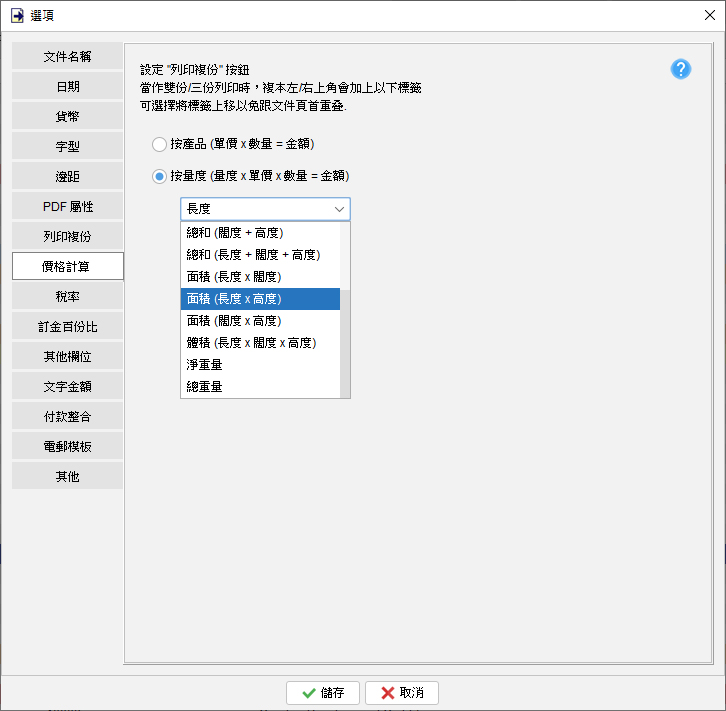Go to the 稅率 tab
Viewport: 726px width, 711px height.
tap(68, 296)
